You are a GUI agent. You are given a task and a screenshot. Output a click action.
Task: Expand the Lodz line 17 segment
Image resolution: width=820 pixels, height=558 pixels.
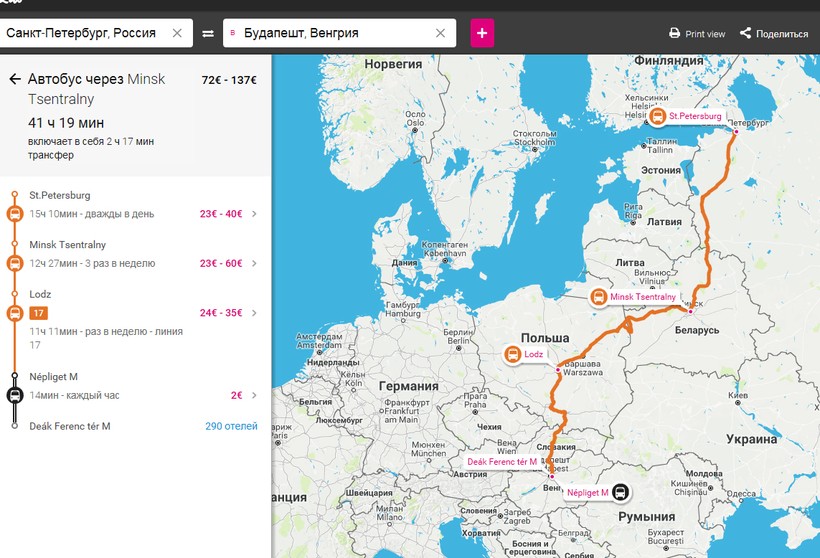tap(254, 313)
